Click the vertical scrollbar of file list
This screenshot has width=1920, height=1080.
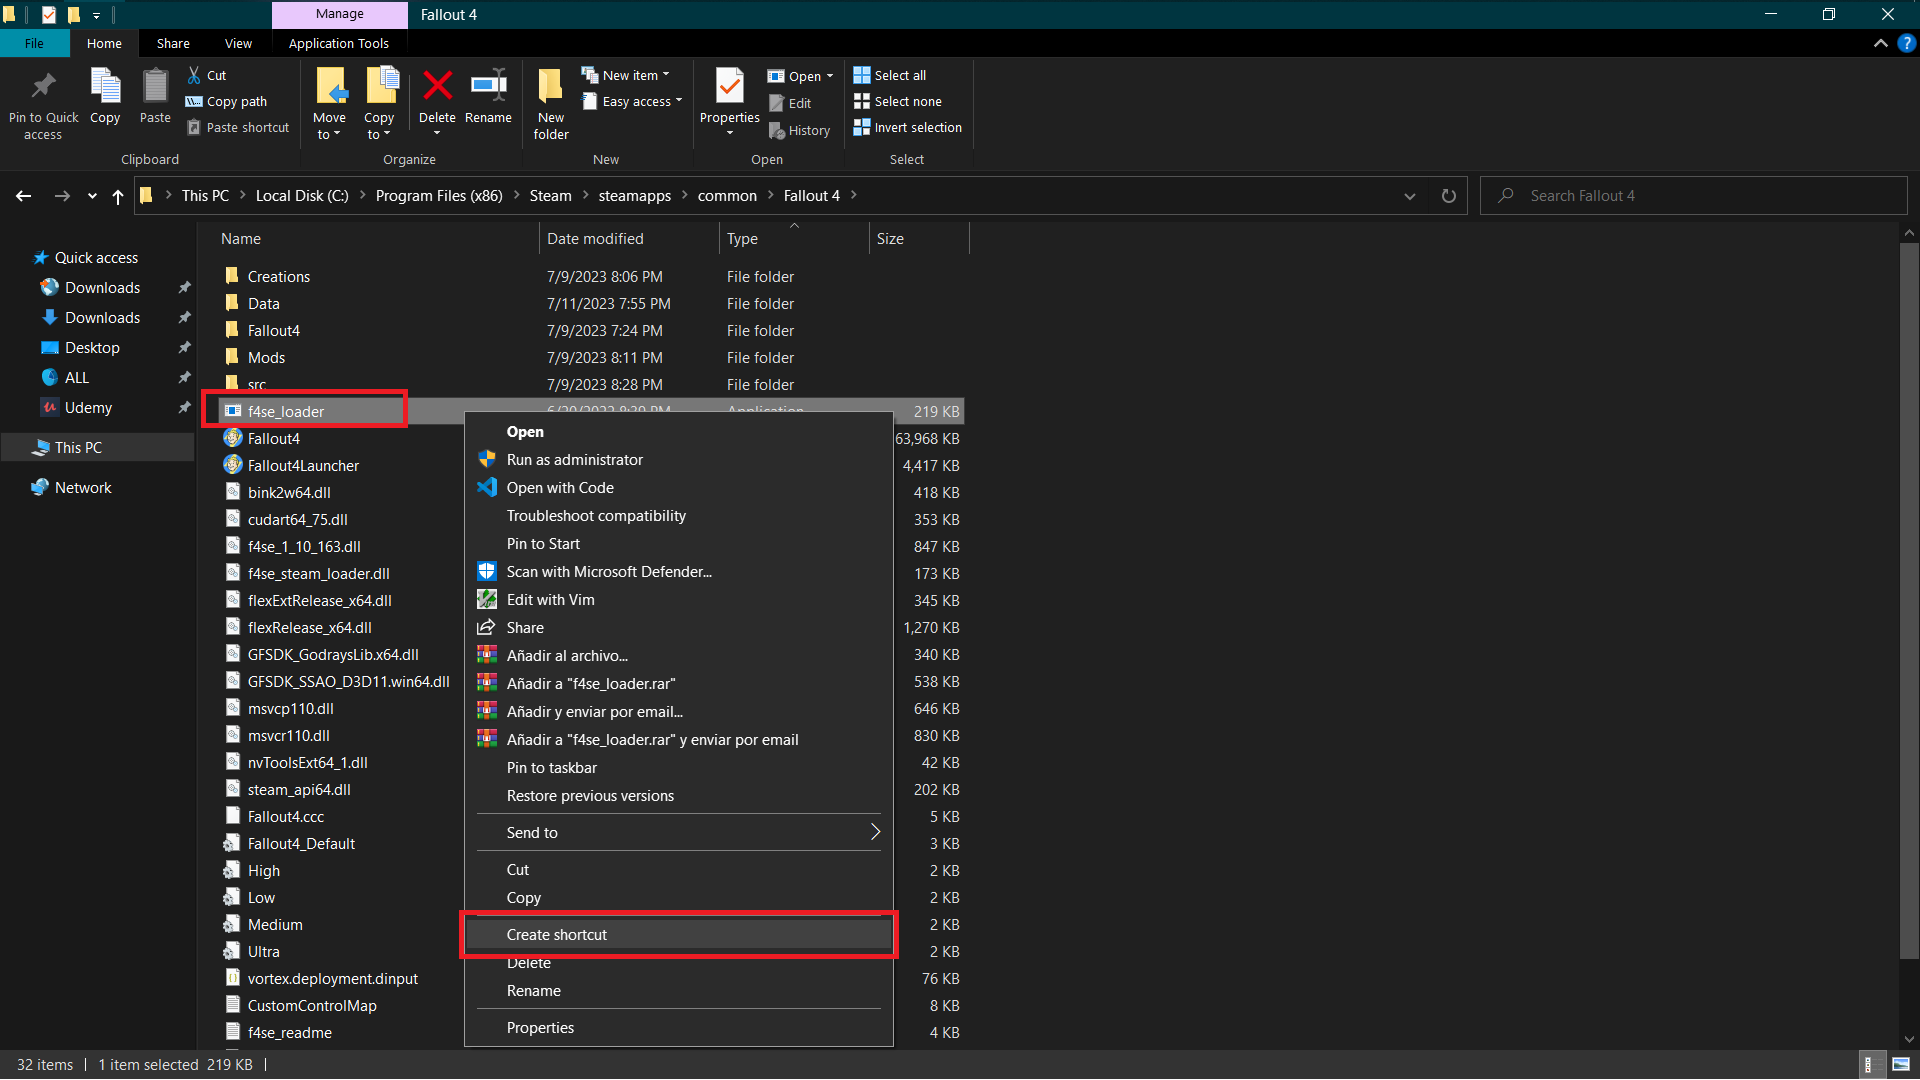(1909, 600)
